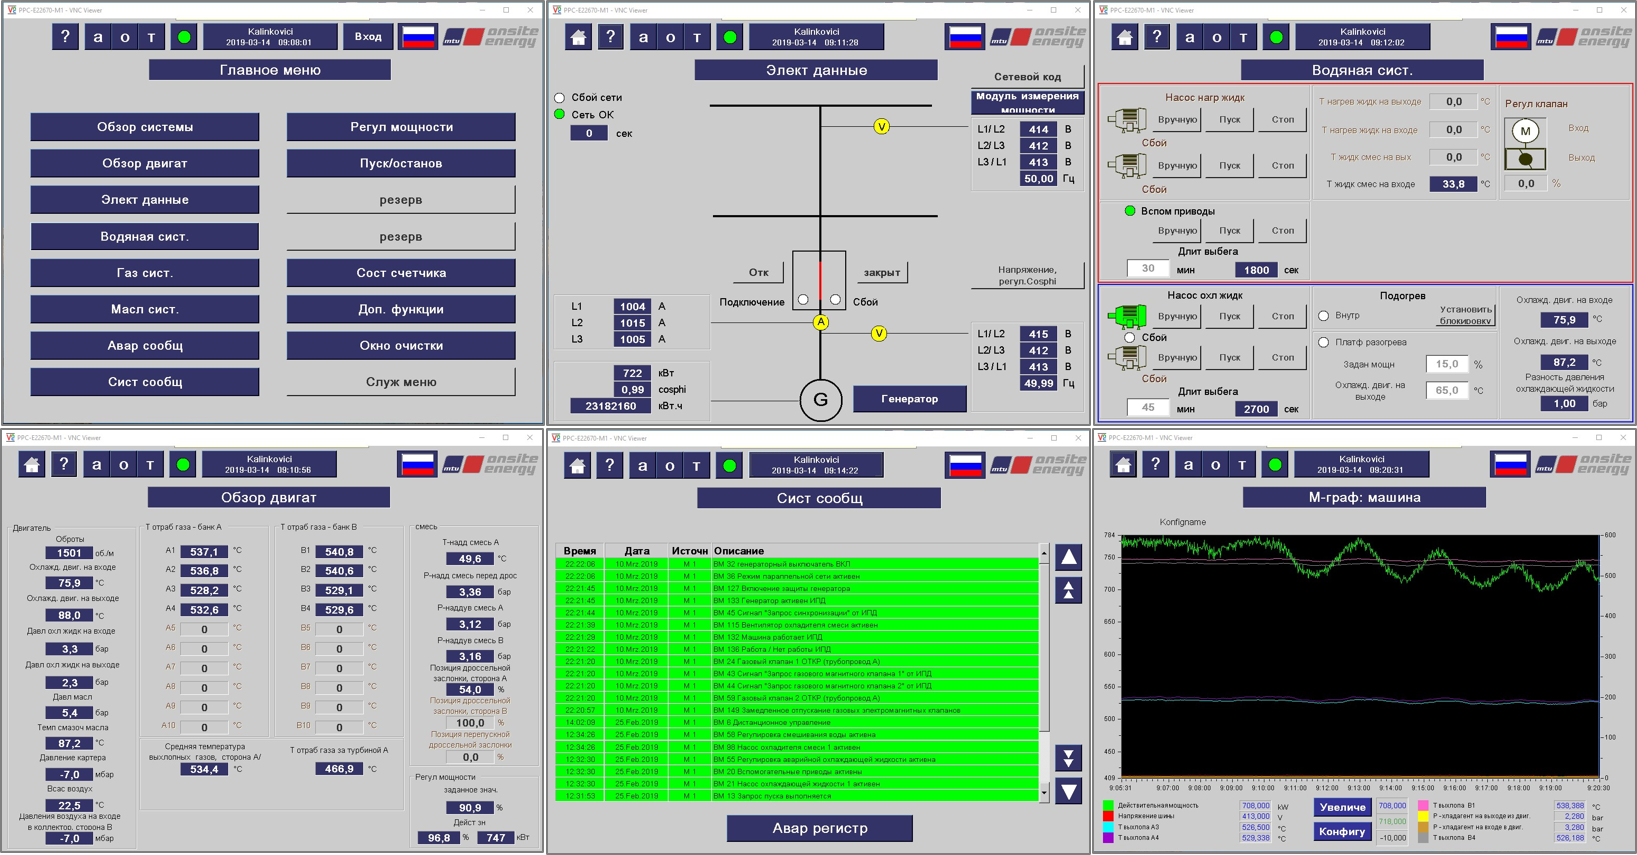Screen dimensions: 1637x855
Task: Click the Russian flag in Главное меню window
Action: tap(418, 37)
